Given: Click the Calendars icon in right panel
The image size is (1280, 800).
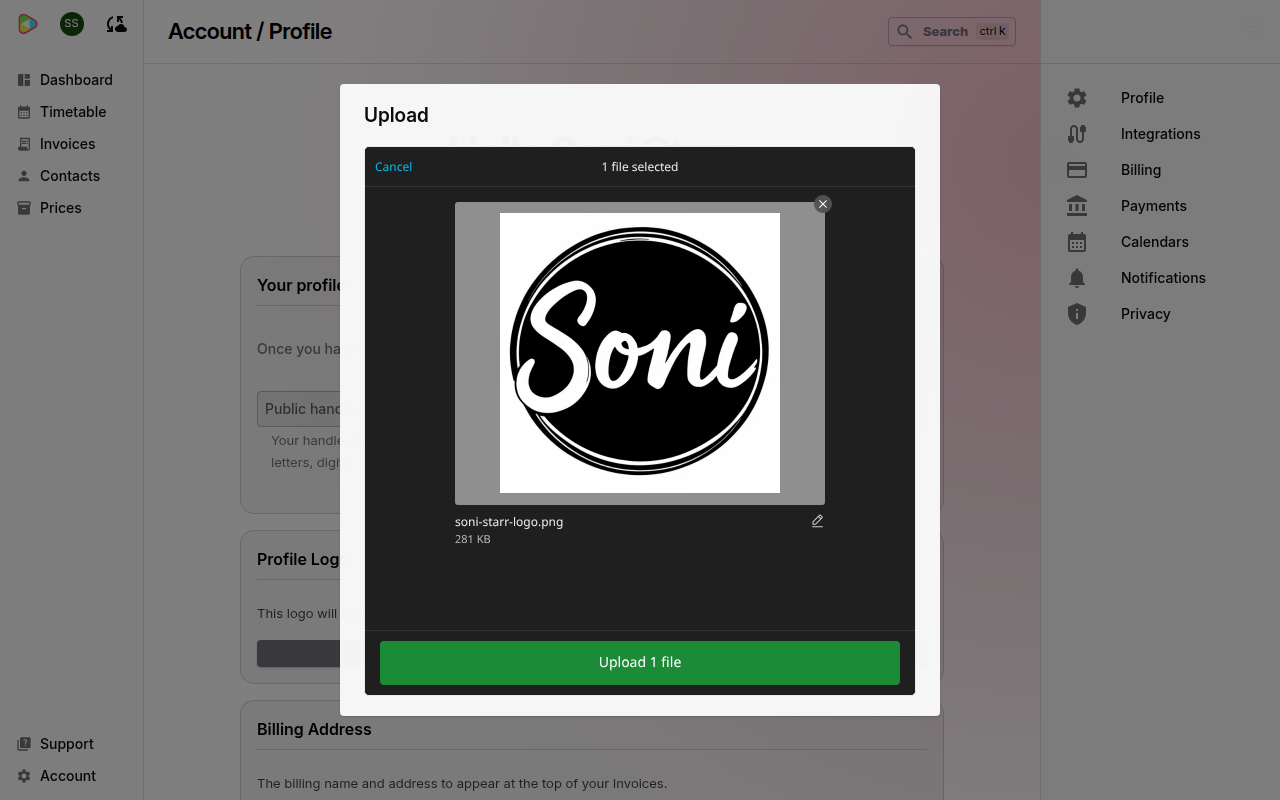Looking at the screenshot, I should pos(1077,242).
